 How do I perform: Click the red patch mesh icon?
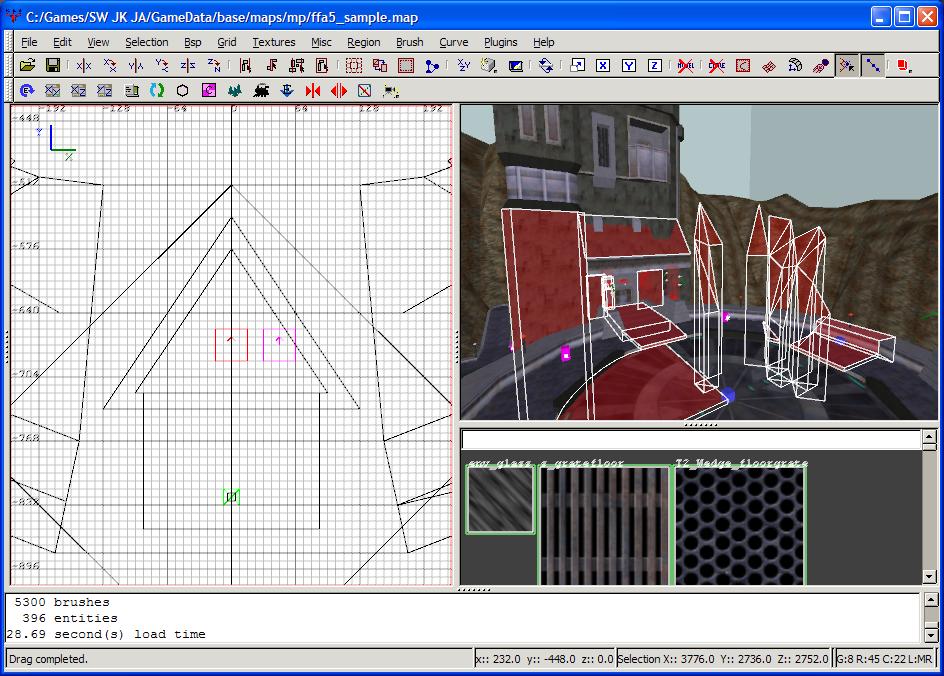point(769,66)
